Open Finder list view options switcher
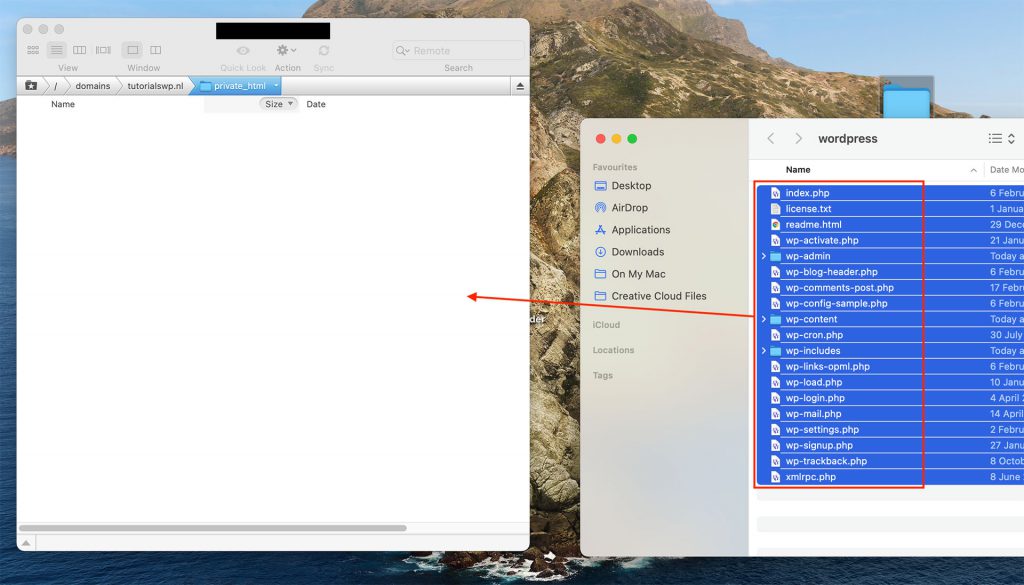1024x585 pixels. (x=1001, y=138)
